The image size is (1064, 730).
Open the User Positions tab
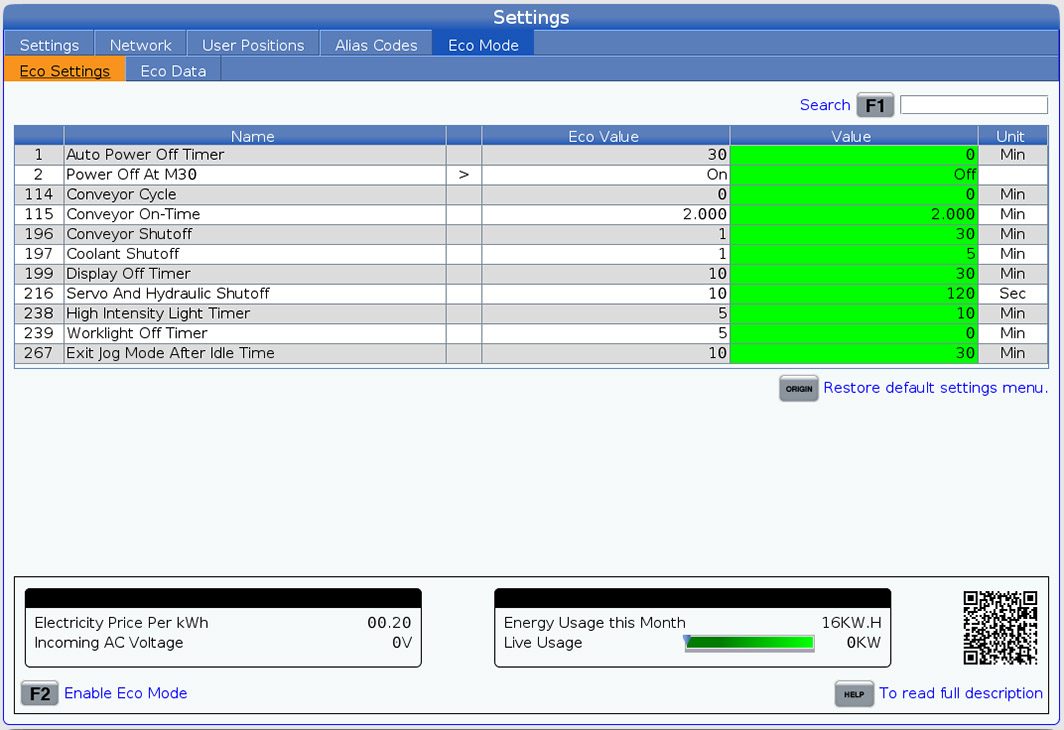pos(253,45)
